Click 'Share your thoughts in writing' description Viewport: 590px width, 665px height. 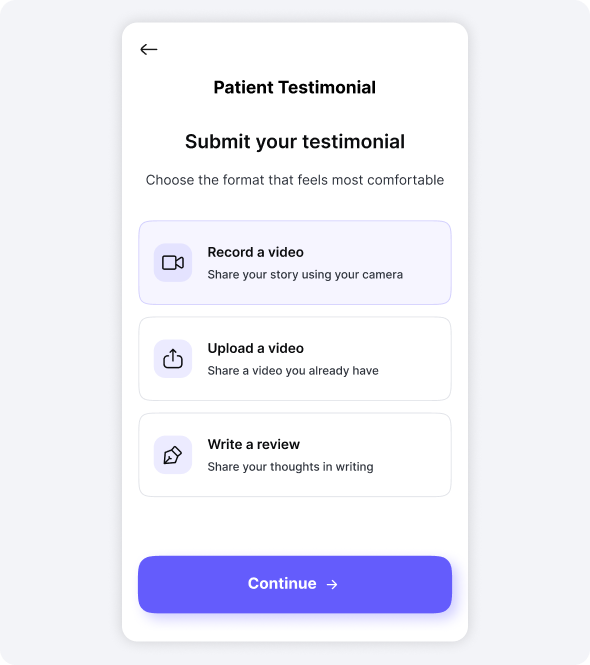290,467
